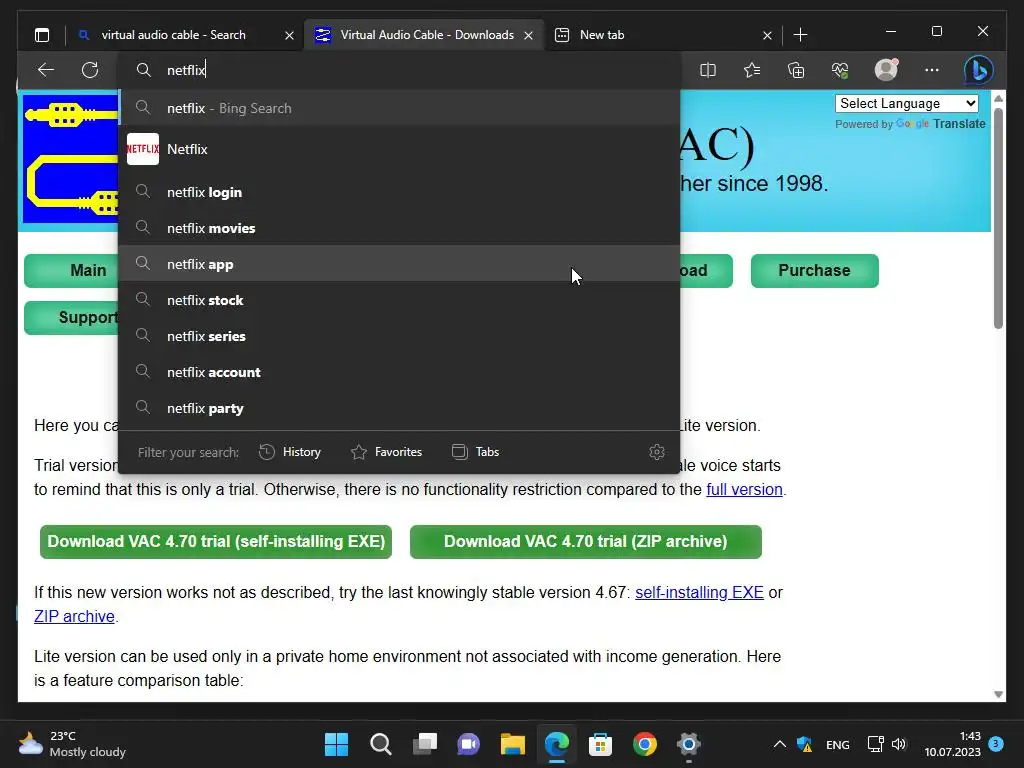Open the Favorites star icon in toolbar
Viewport: 1024px width, 768px height.
(x=752, y=70)
